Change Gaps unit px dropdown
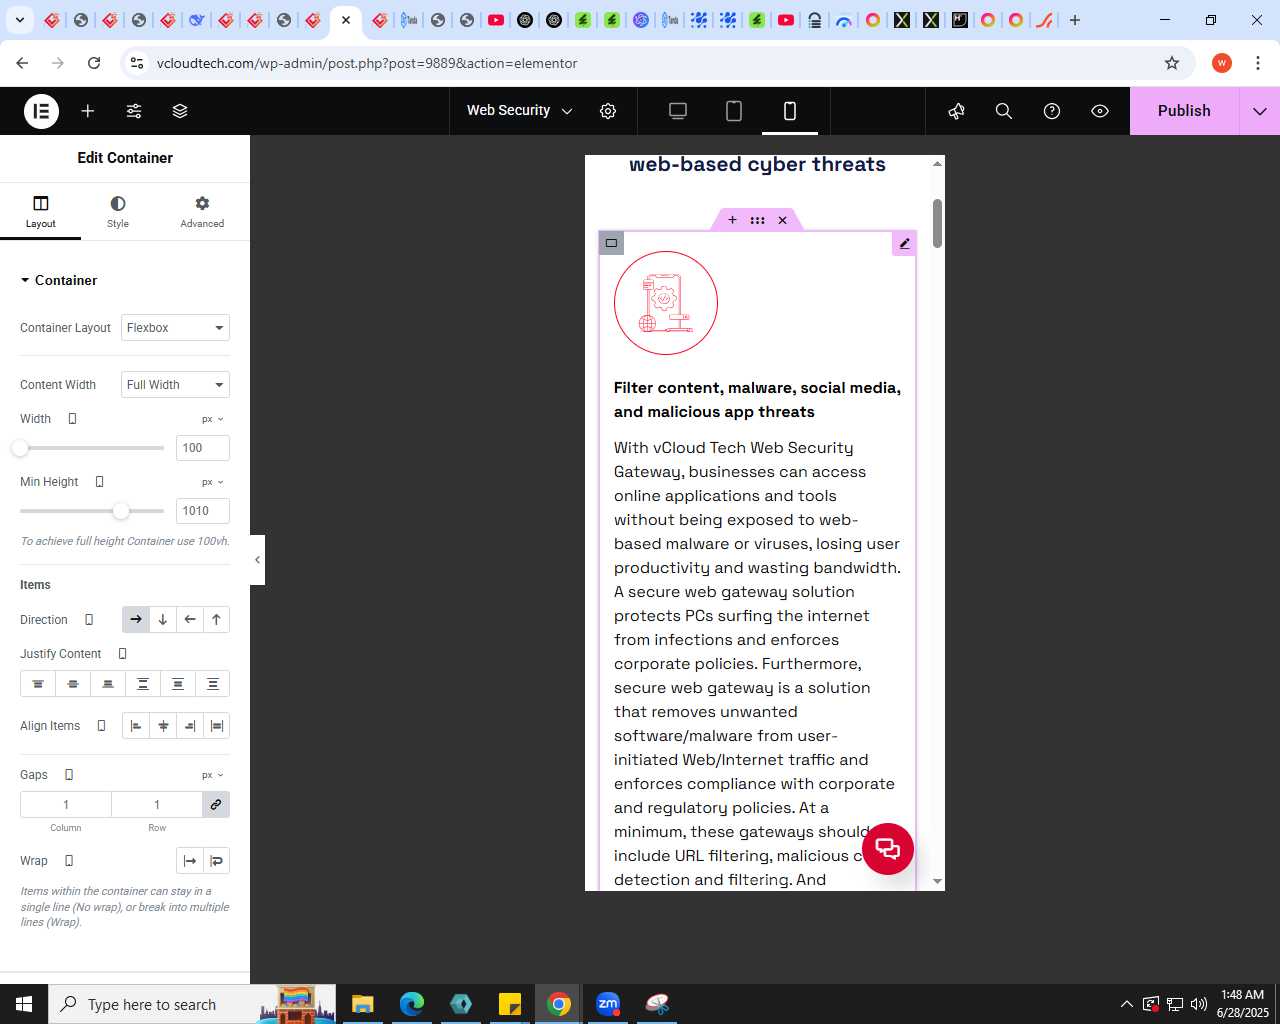The height and width of the screenshot is (1024, 1280). pos(213,775)
